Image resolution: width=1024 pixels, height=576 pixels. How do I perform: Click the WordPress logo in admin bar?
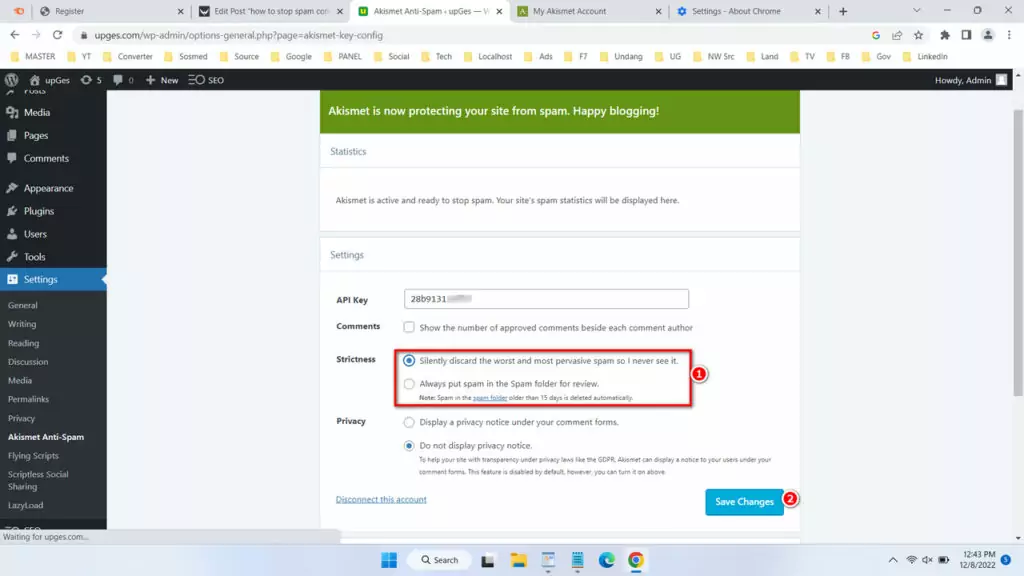point(12,80)
